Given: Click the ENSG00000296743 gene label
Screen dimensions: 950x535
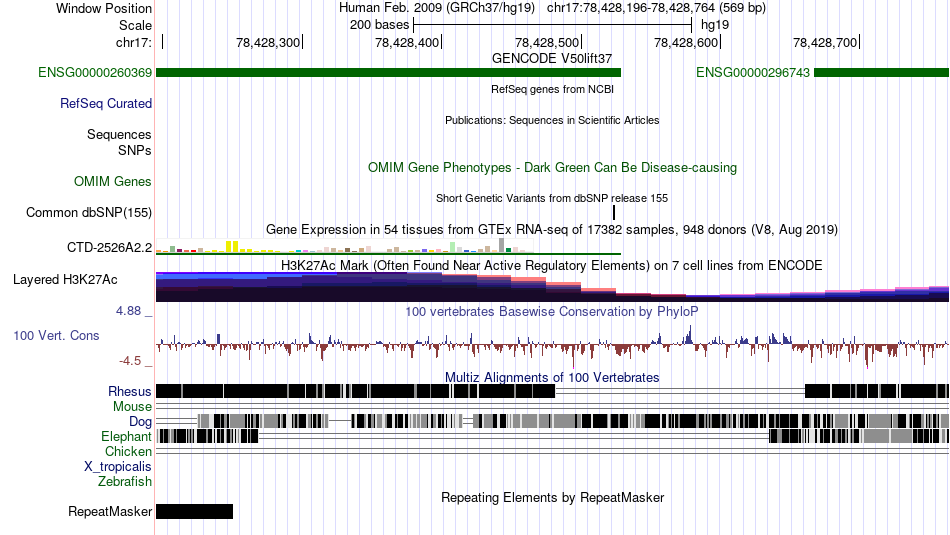Looking at the screenshot, I should click(752, 73).
